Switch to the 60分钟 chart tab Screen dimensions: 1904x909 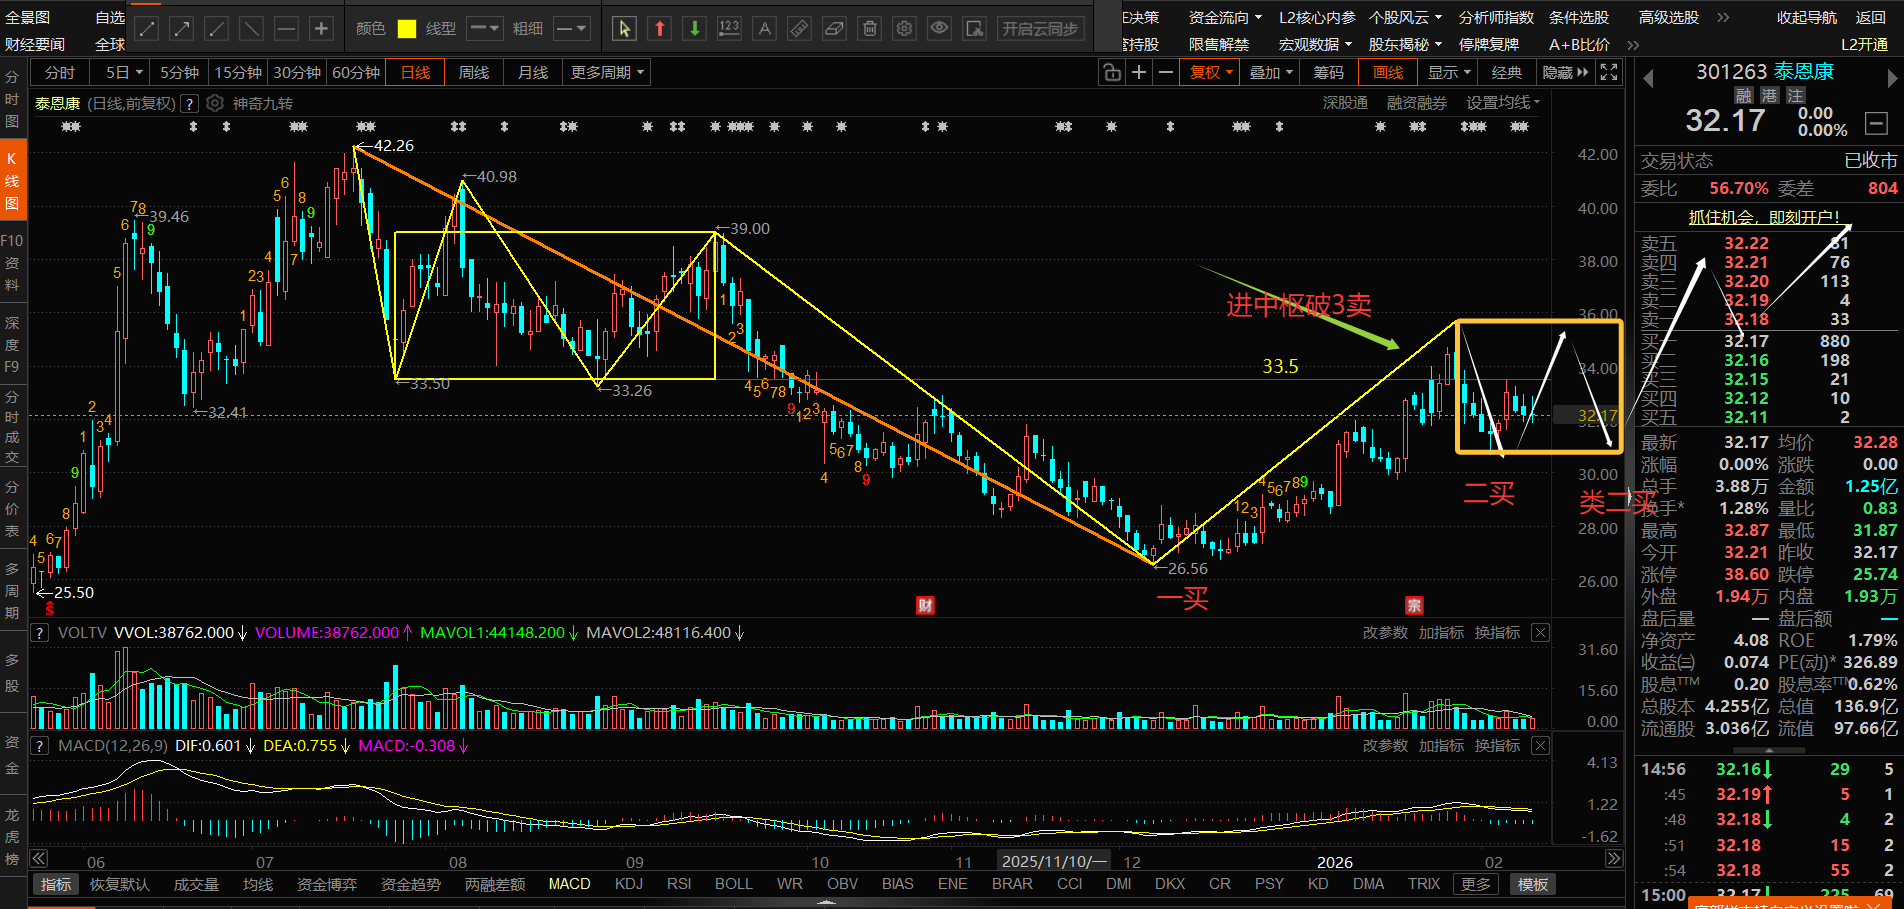(356, 72)
